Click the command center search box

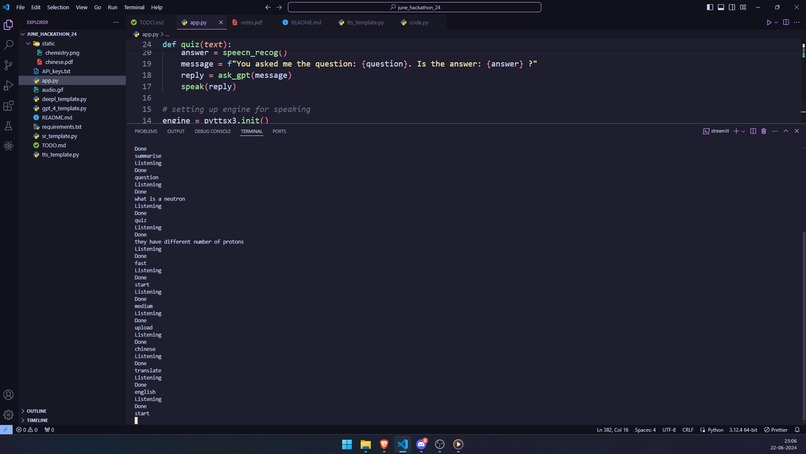point(414,7)
